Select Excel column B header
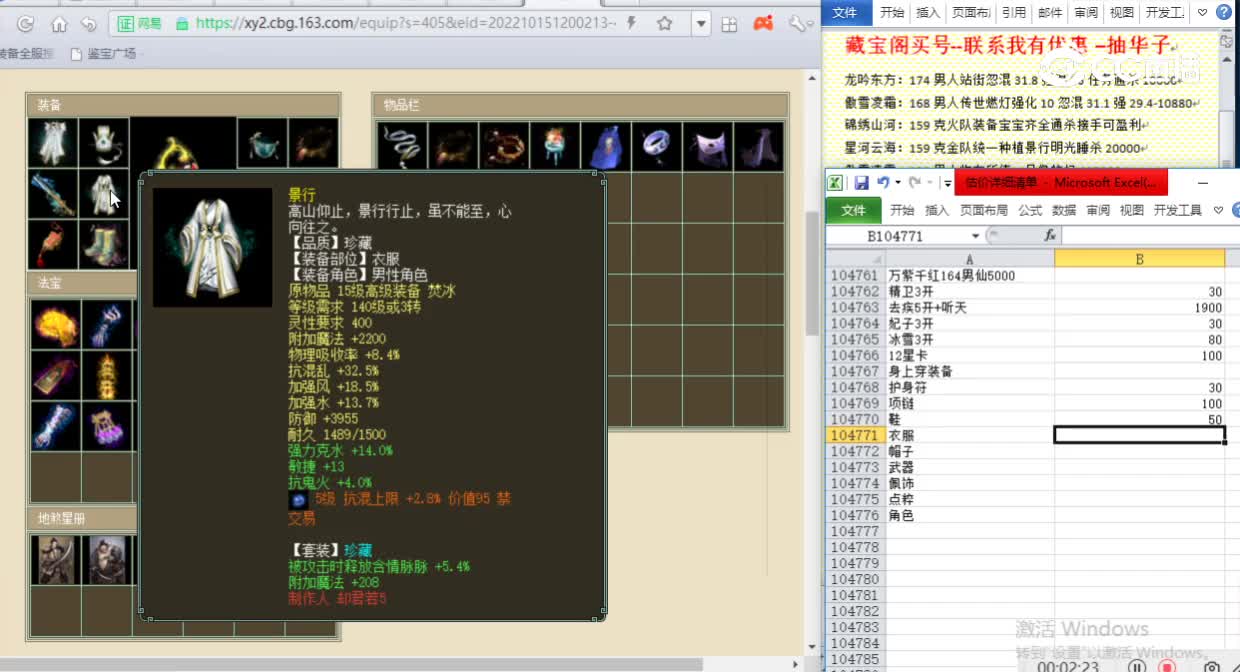This screenshot has width=1240, height=672. tap(1139, 260)
